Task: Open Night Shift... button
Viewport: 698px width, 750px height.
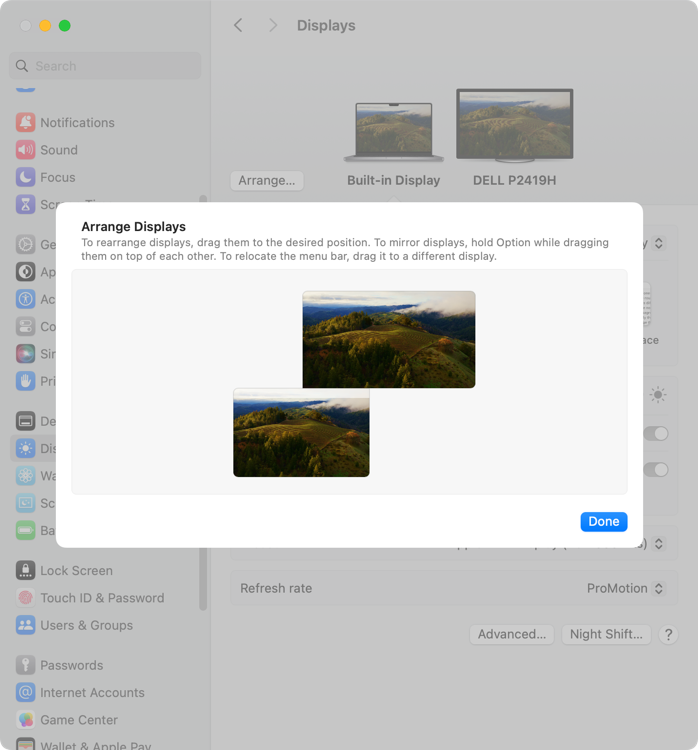Action: click(606, 634)
